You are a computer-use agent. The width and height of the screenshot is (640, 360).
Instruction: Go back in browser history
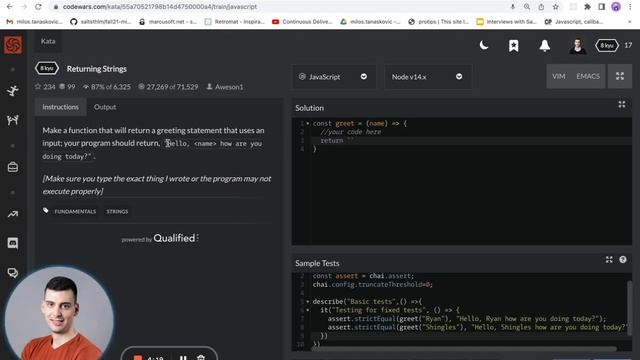[x=10, y=7]
